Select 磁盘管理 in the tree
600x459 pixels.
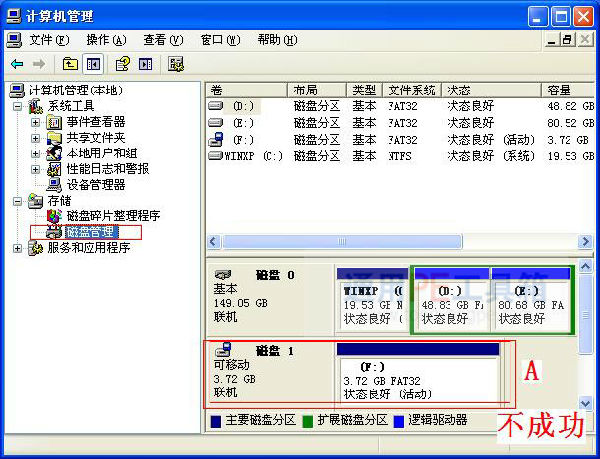point(90,232)
